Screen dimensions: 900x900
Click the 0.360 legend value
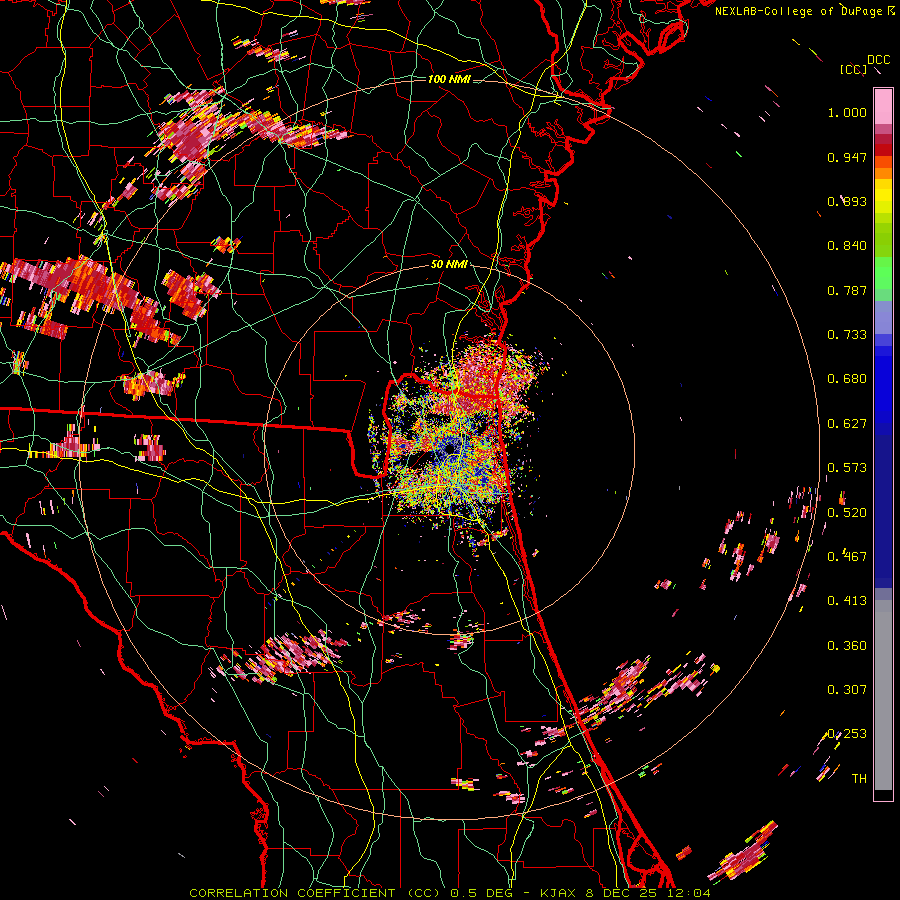[847, 646]
